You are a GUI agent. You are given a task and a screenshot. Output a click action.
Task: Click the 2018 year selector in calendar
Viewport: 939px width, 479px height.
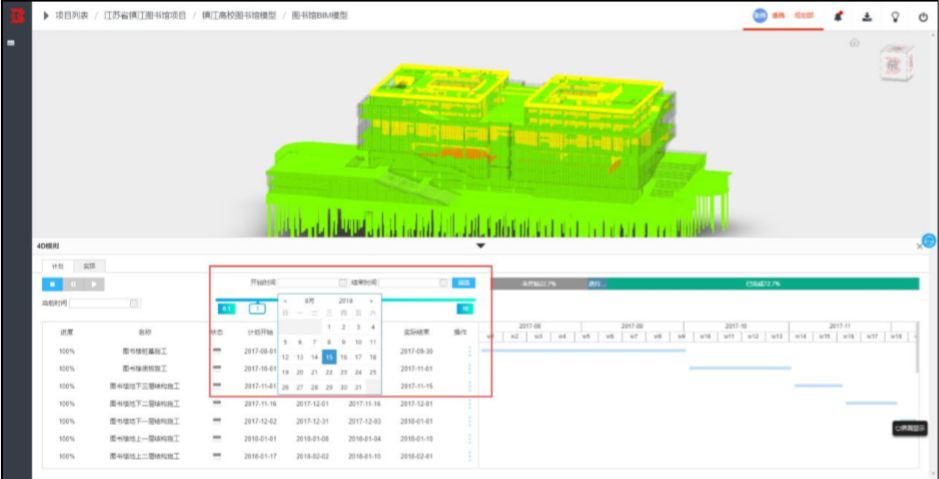346,301
